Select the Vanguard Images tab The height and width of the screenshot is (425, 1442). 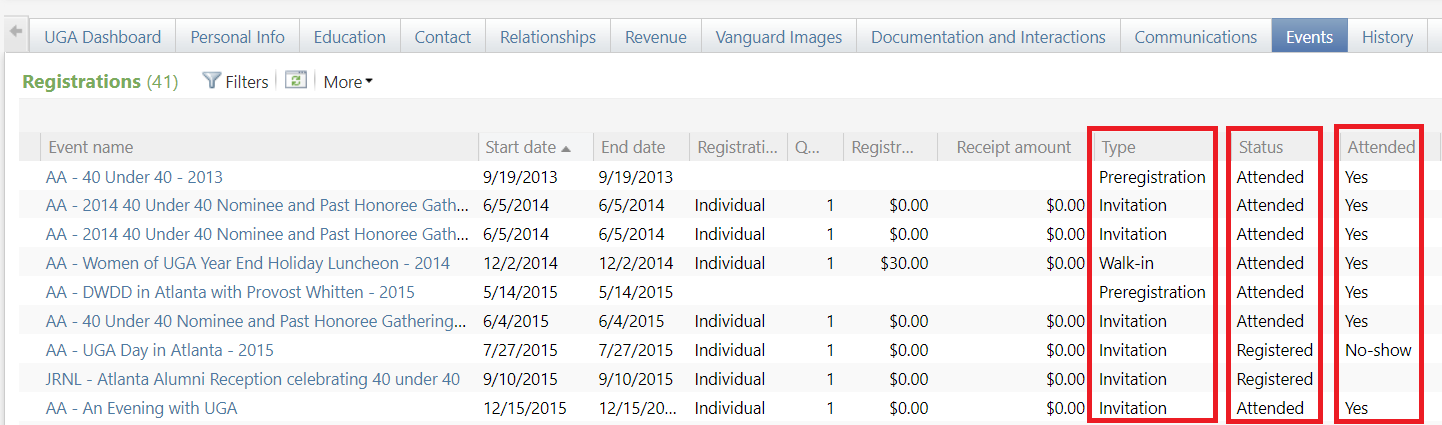tap(778, 37)
